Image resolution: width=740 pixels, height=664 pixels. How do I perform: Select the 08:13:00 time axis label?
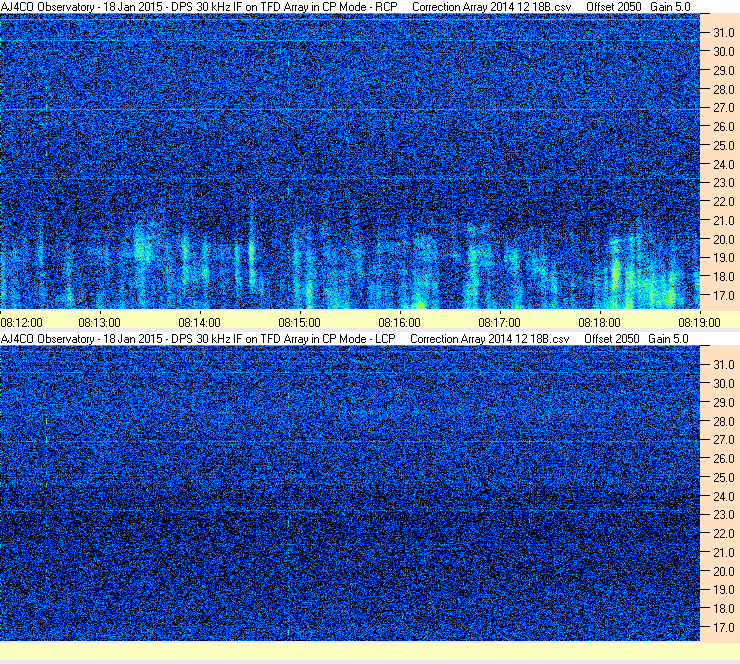(99, 323)
